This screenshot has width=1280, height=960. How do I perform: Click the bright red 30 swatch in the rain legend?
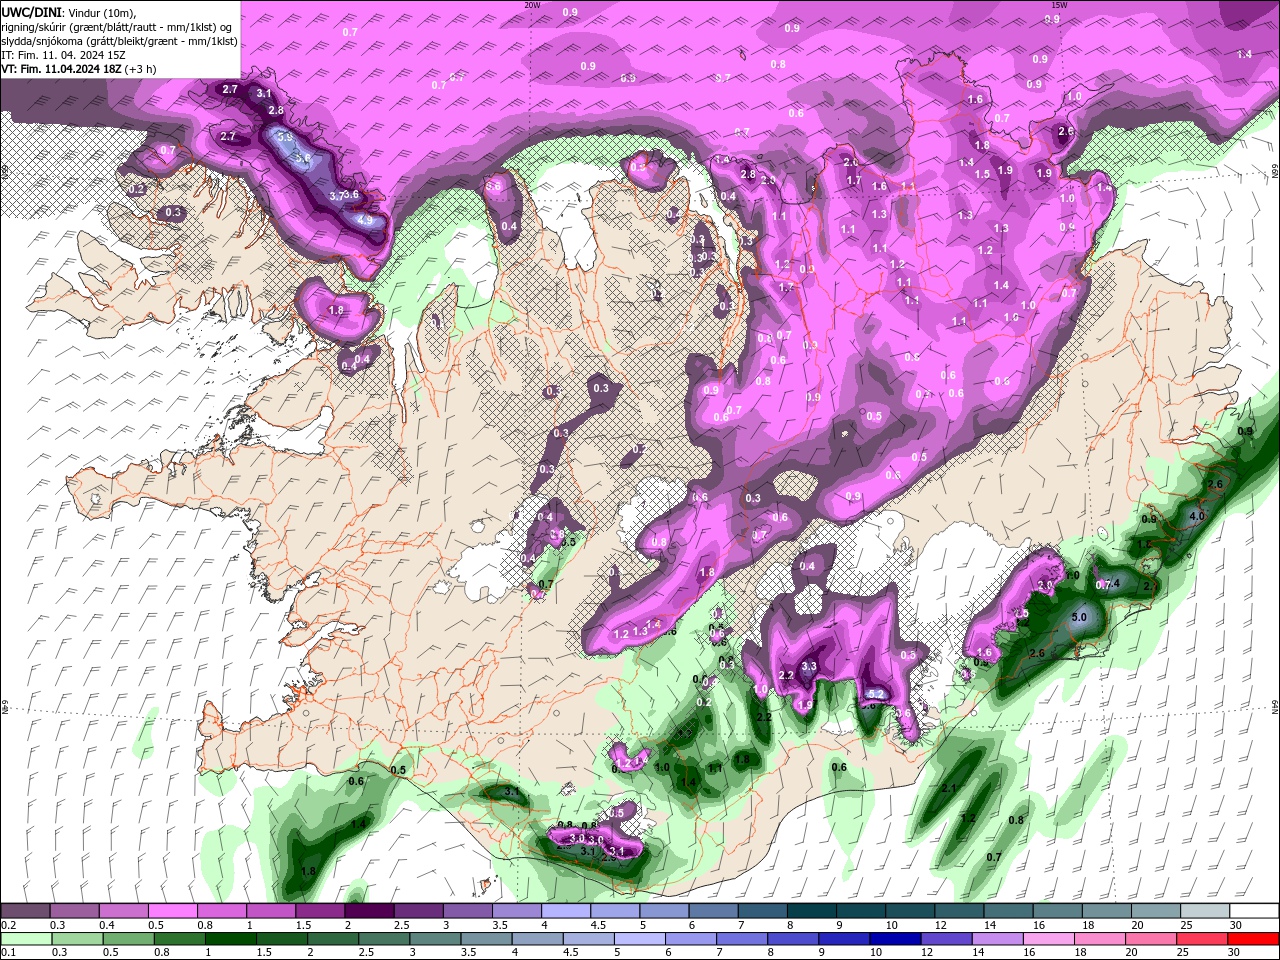pos(1253,939)
